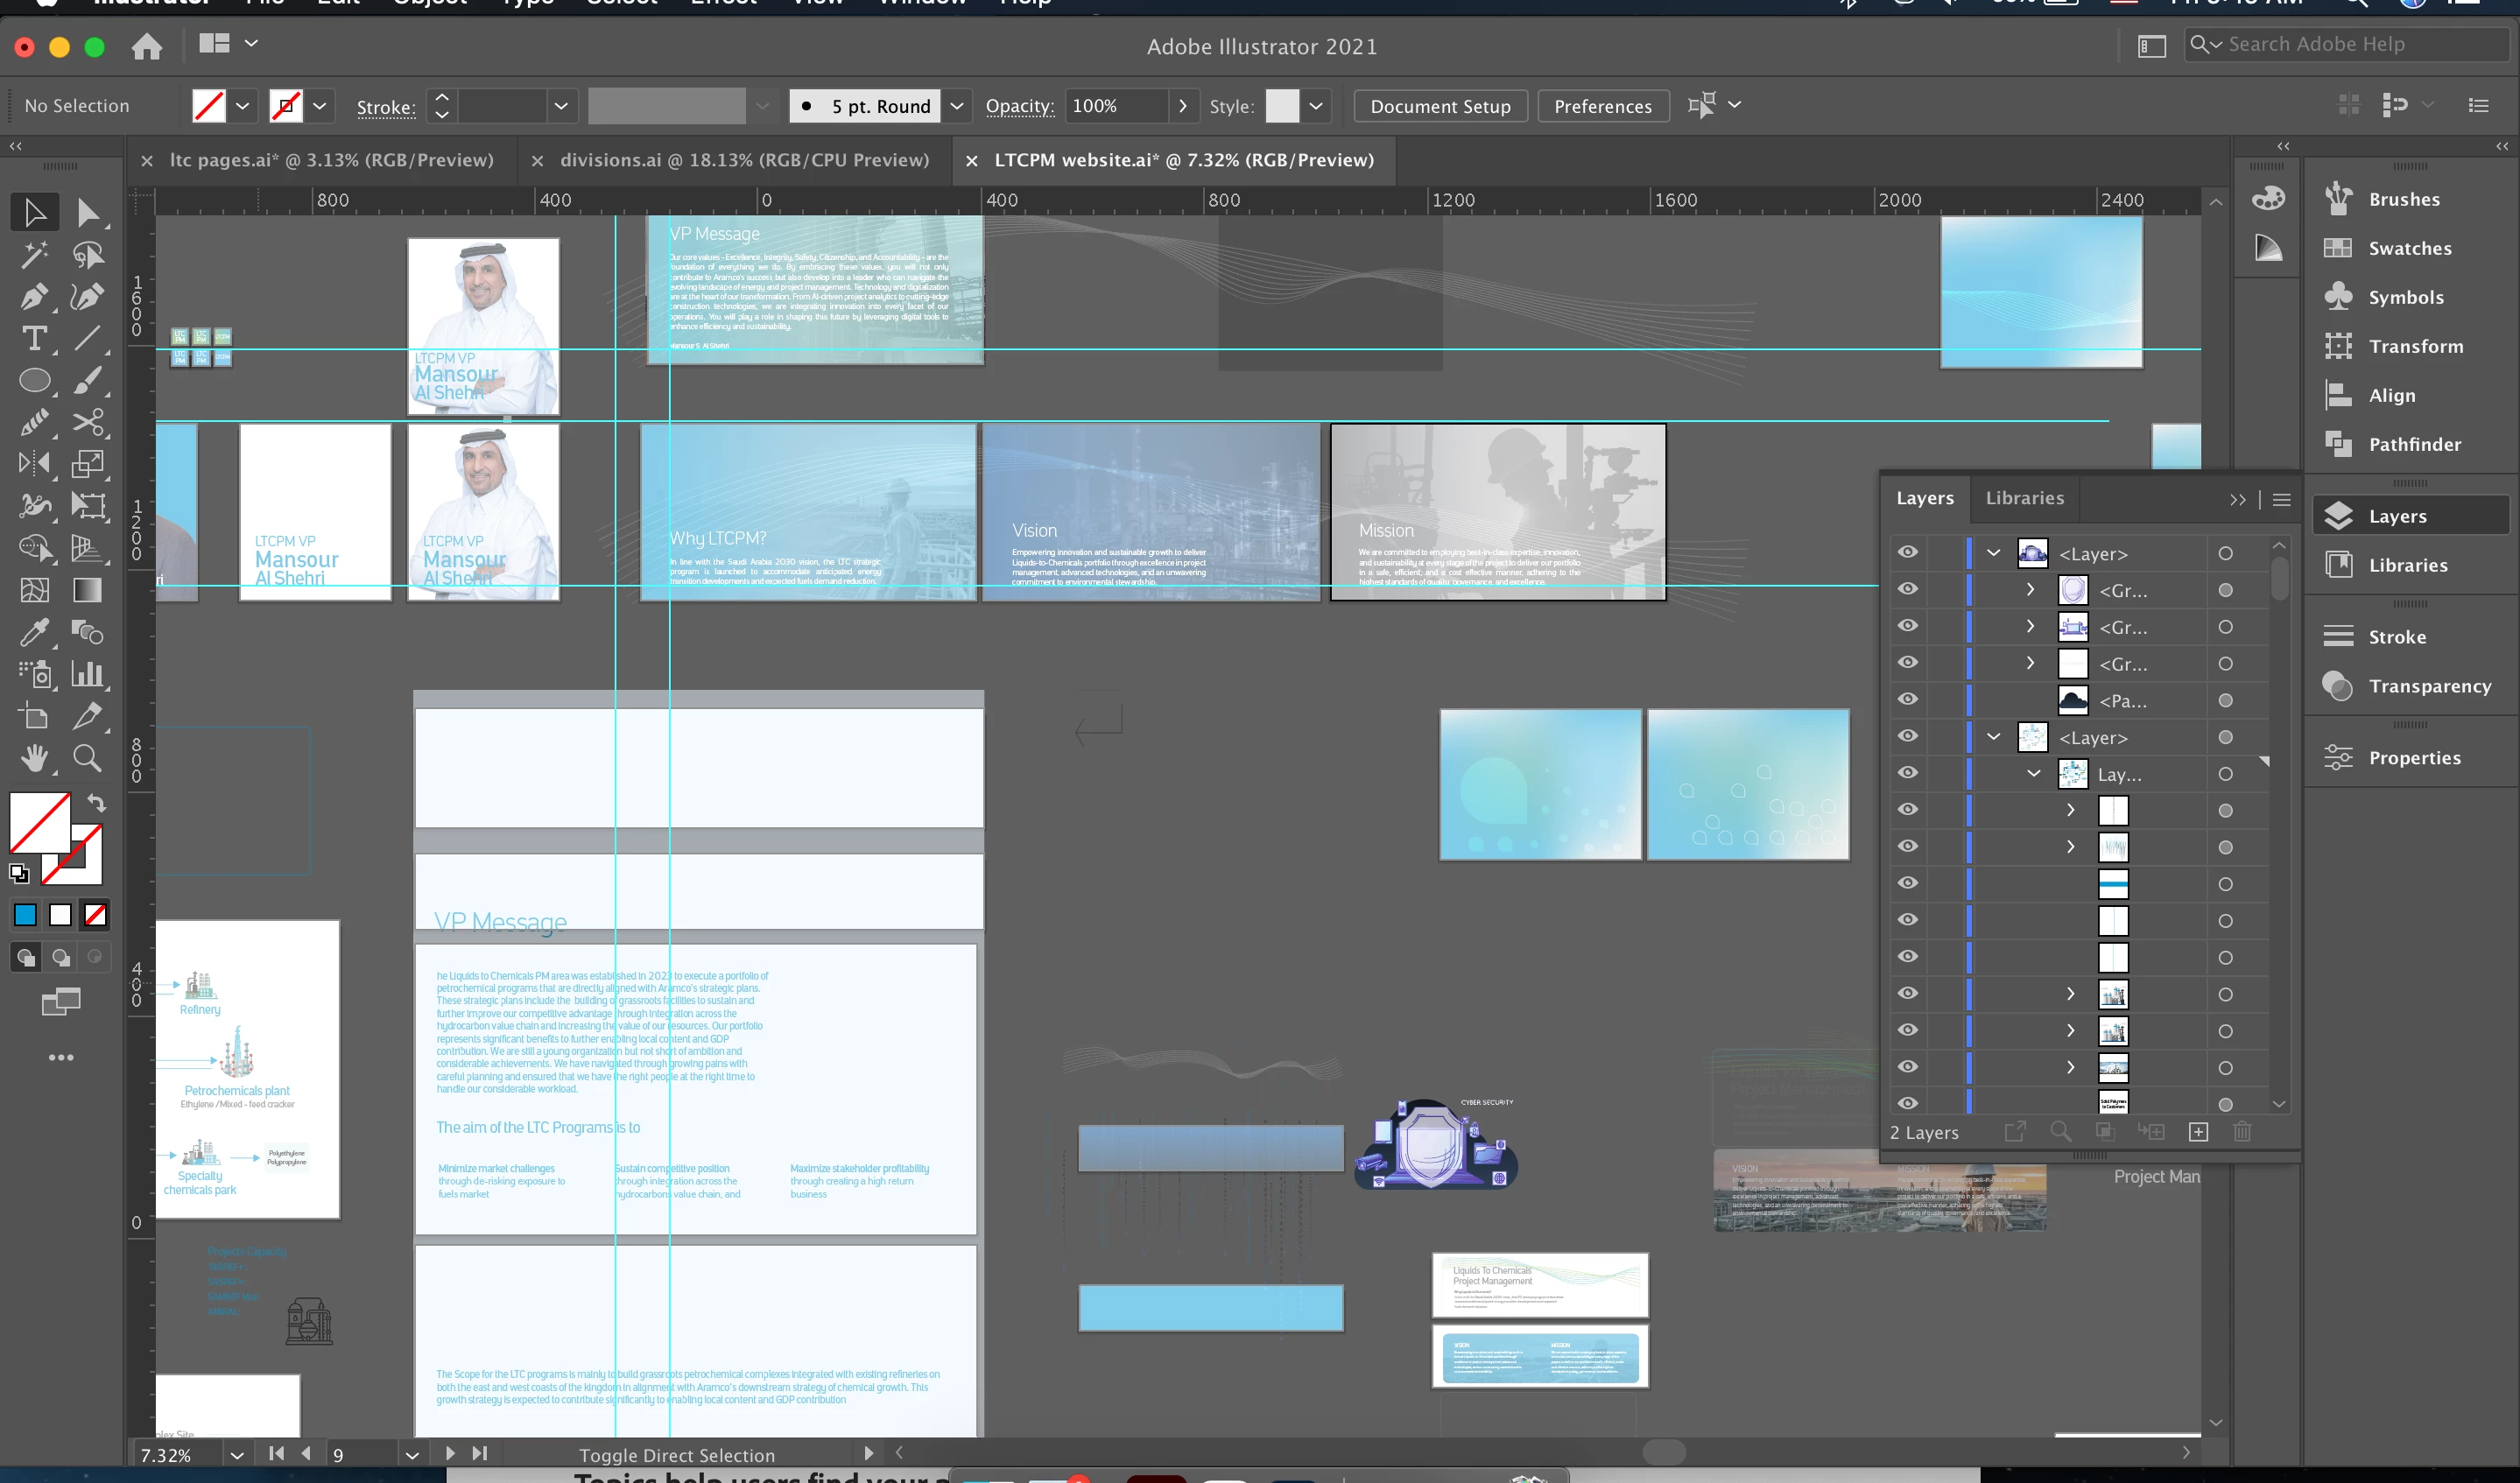Toggle visibility of top <Layer>

[1908, 553]
